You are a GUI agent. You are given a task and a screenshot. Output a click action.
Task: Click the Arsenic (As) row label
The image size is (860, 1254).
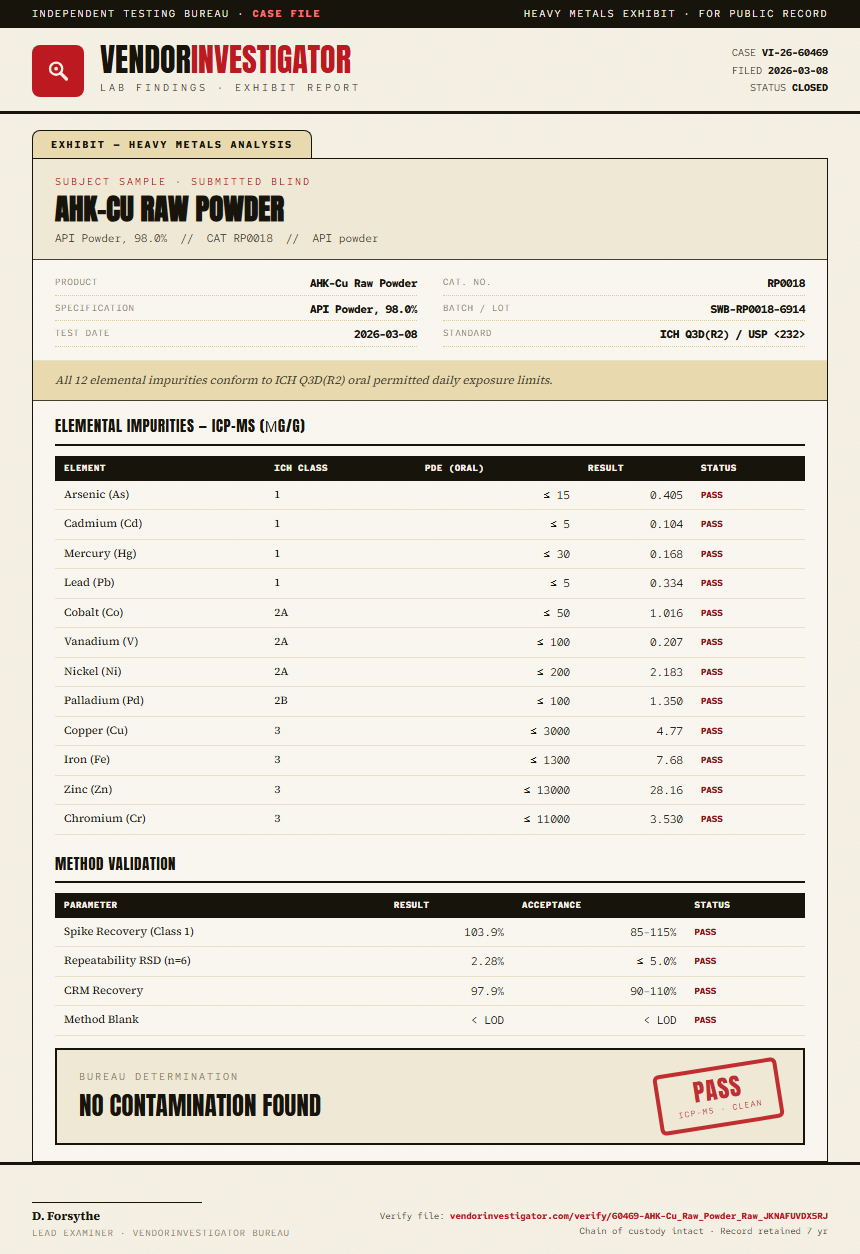click(x=97, y=495)
